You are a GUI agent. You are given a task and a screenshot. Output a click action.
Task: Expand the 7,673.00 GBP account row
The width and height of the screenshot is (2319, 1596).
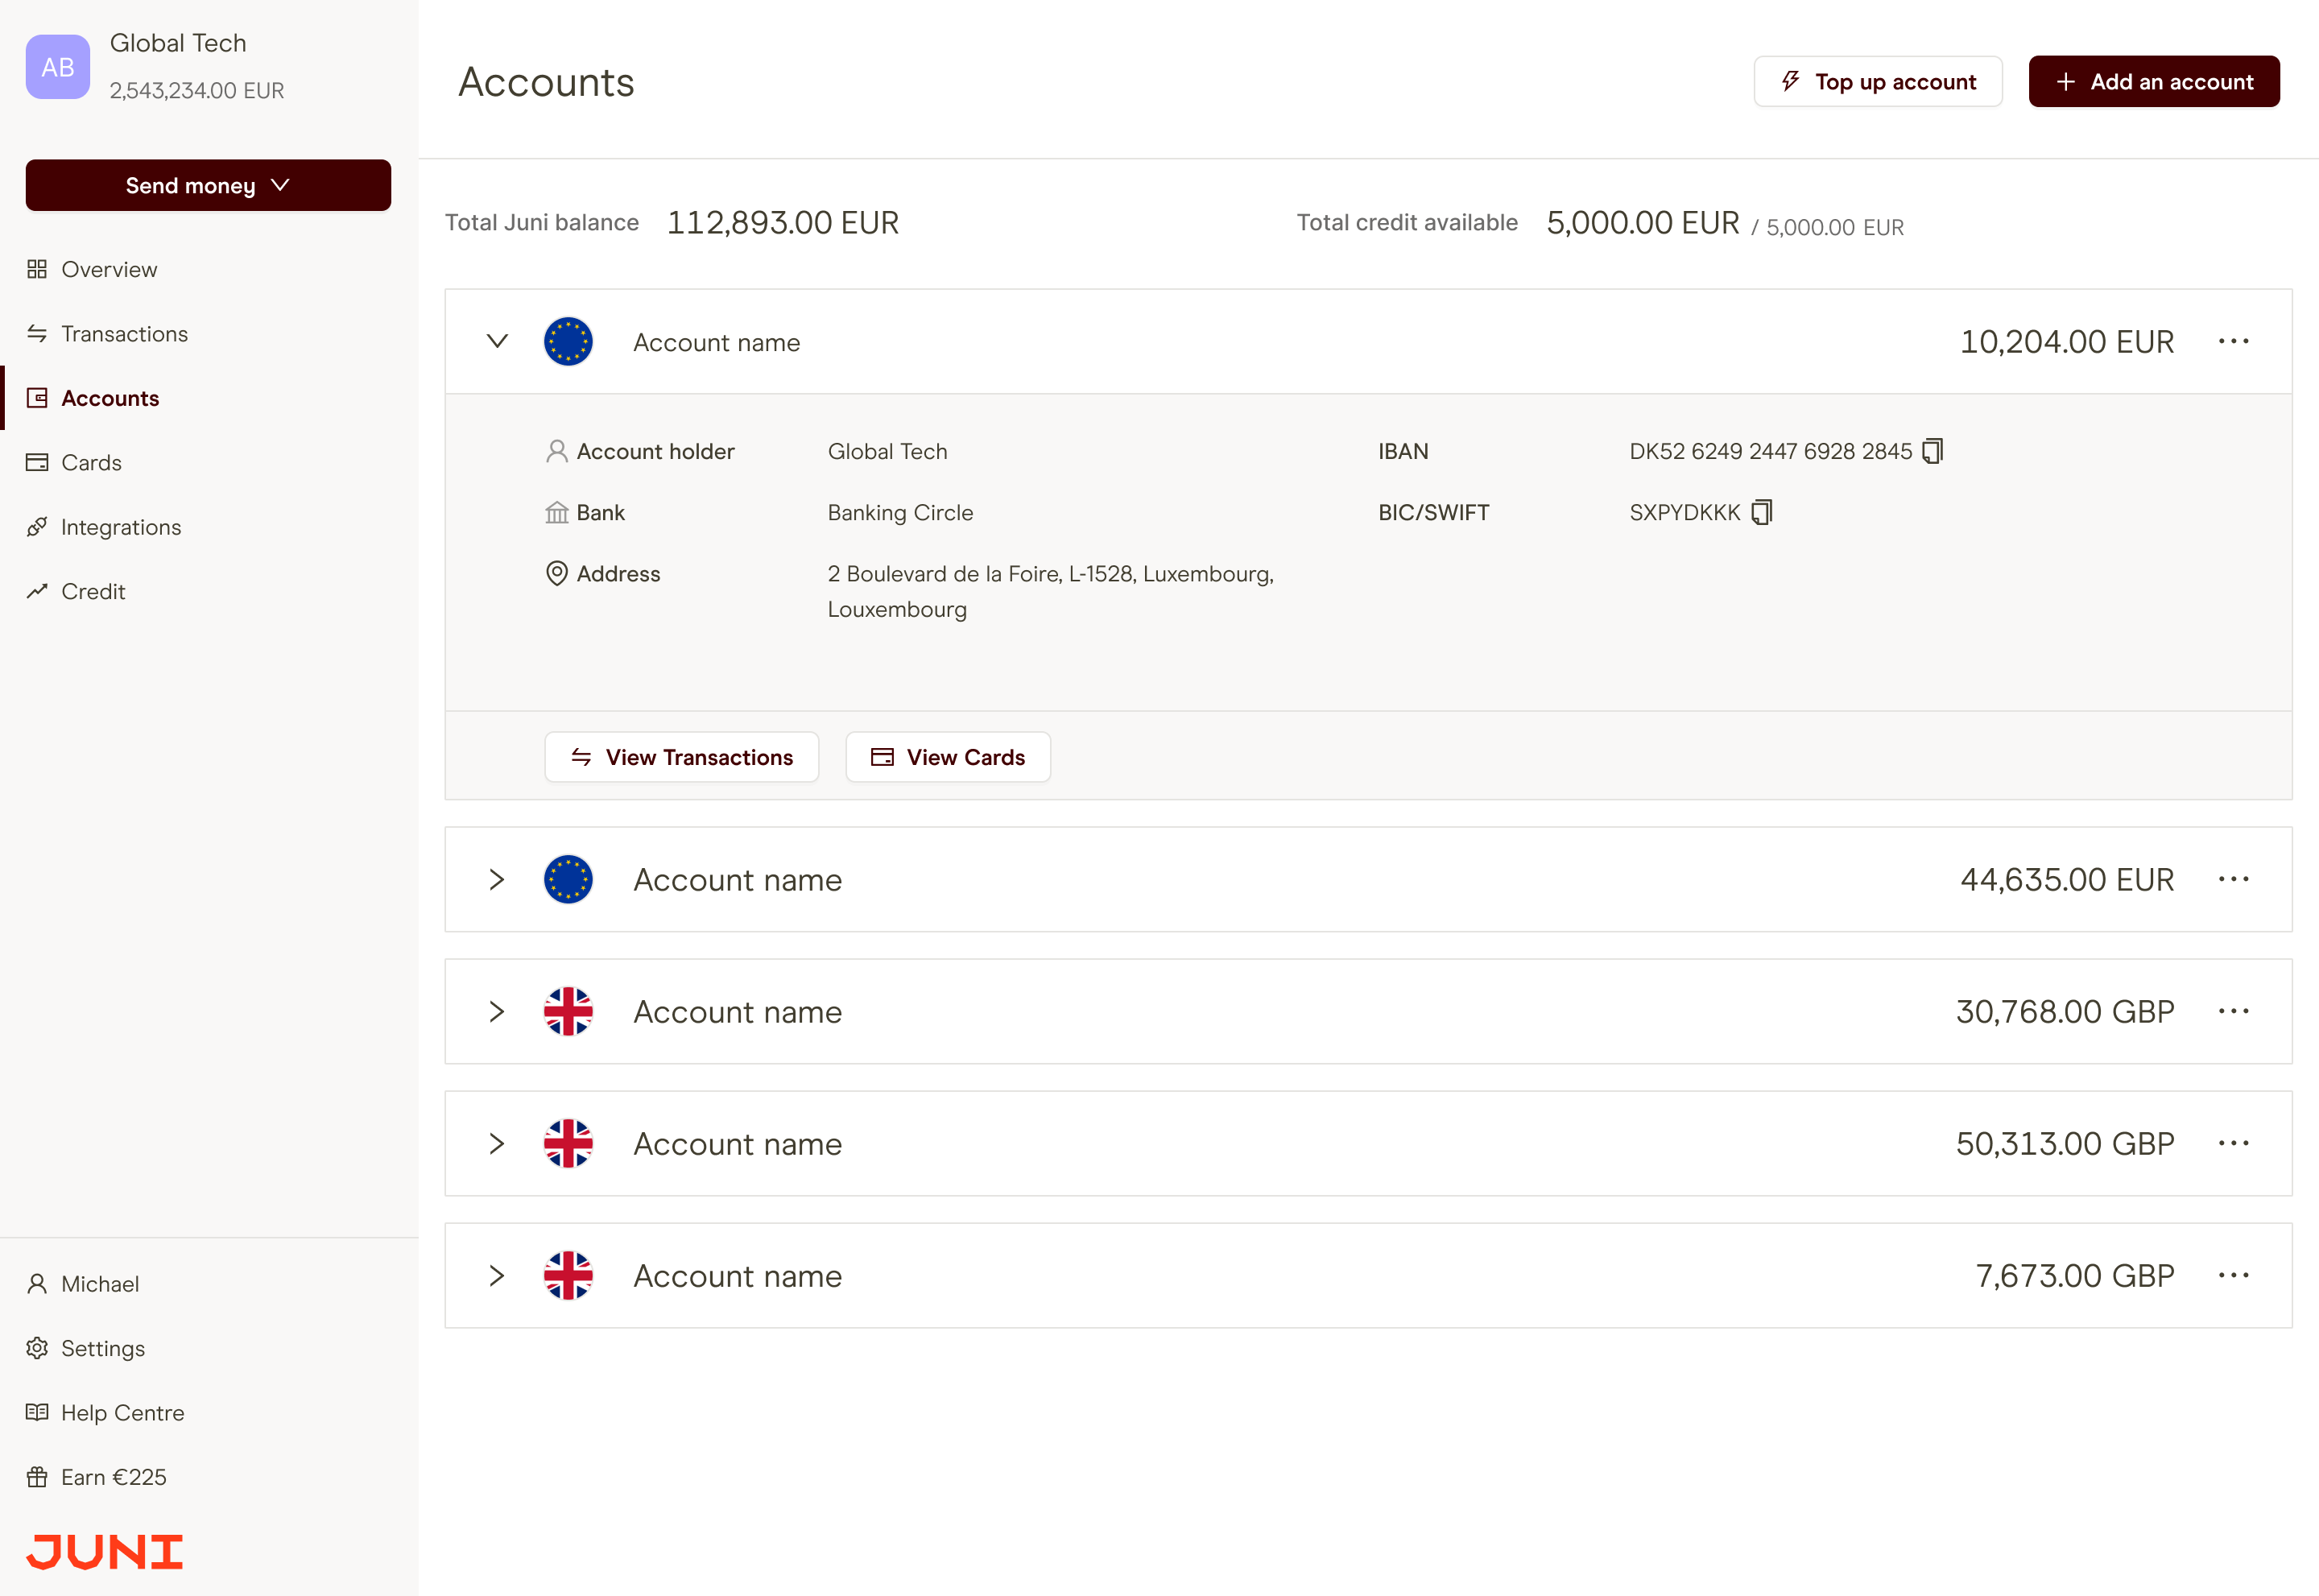click(x=497, y=1276)
